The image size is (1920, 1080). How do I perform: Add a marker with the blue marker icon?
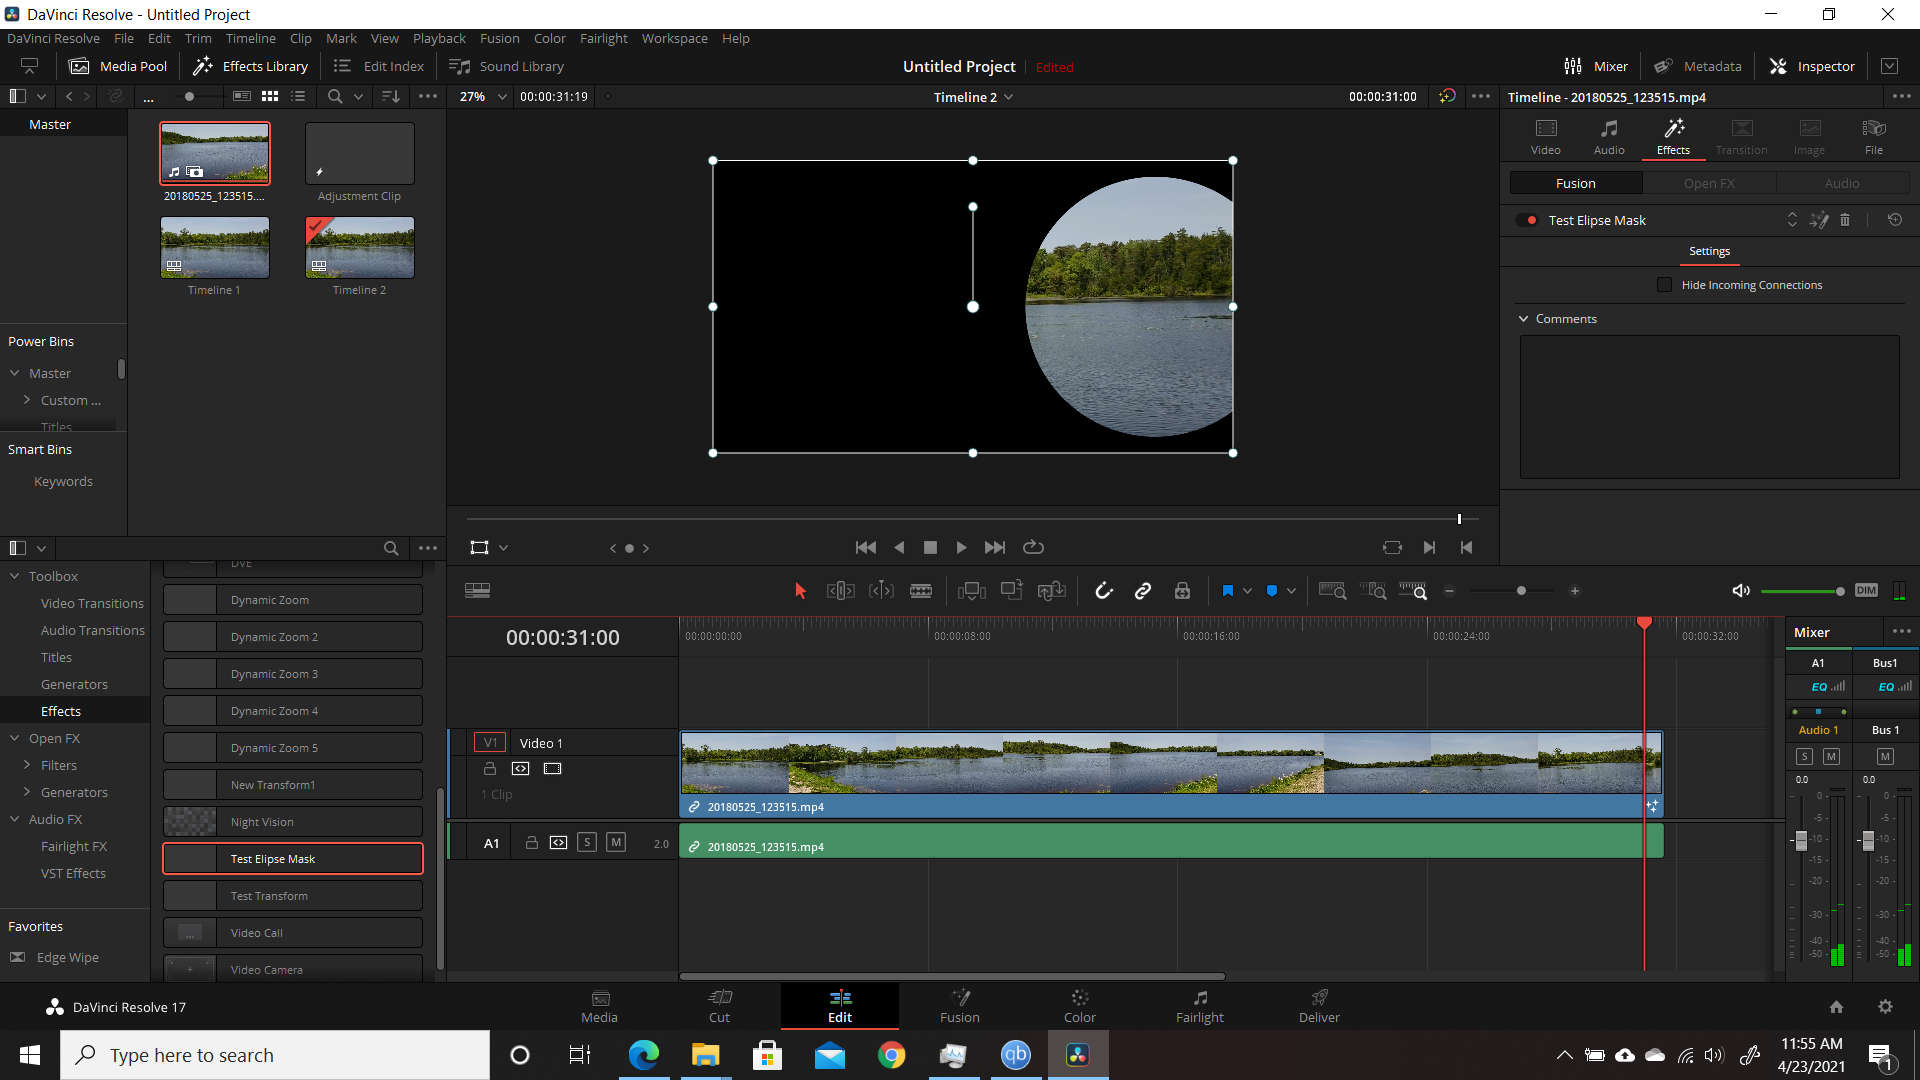(x=1272, y=591)
